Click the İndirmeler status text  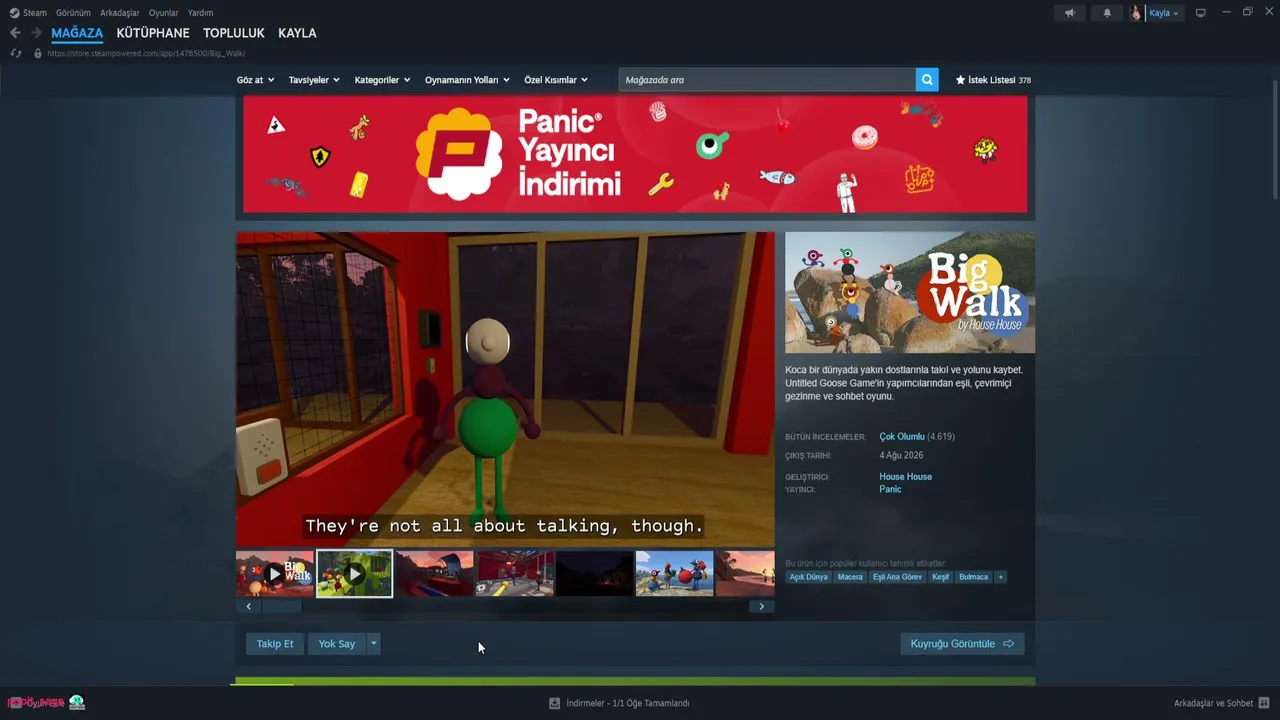628,703
